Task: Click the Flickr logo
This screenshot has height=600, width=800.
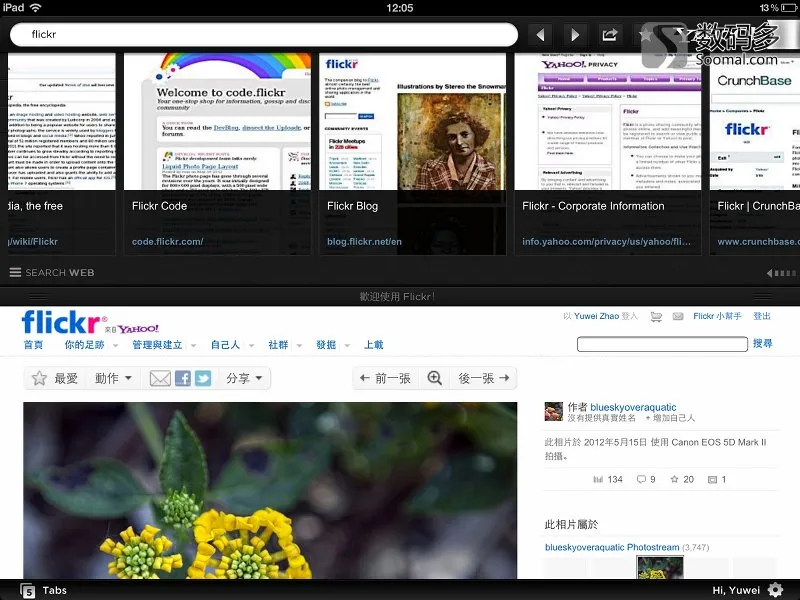Action: pyautogui.click(x=61, y=322)
